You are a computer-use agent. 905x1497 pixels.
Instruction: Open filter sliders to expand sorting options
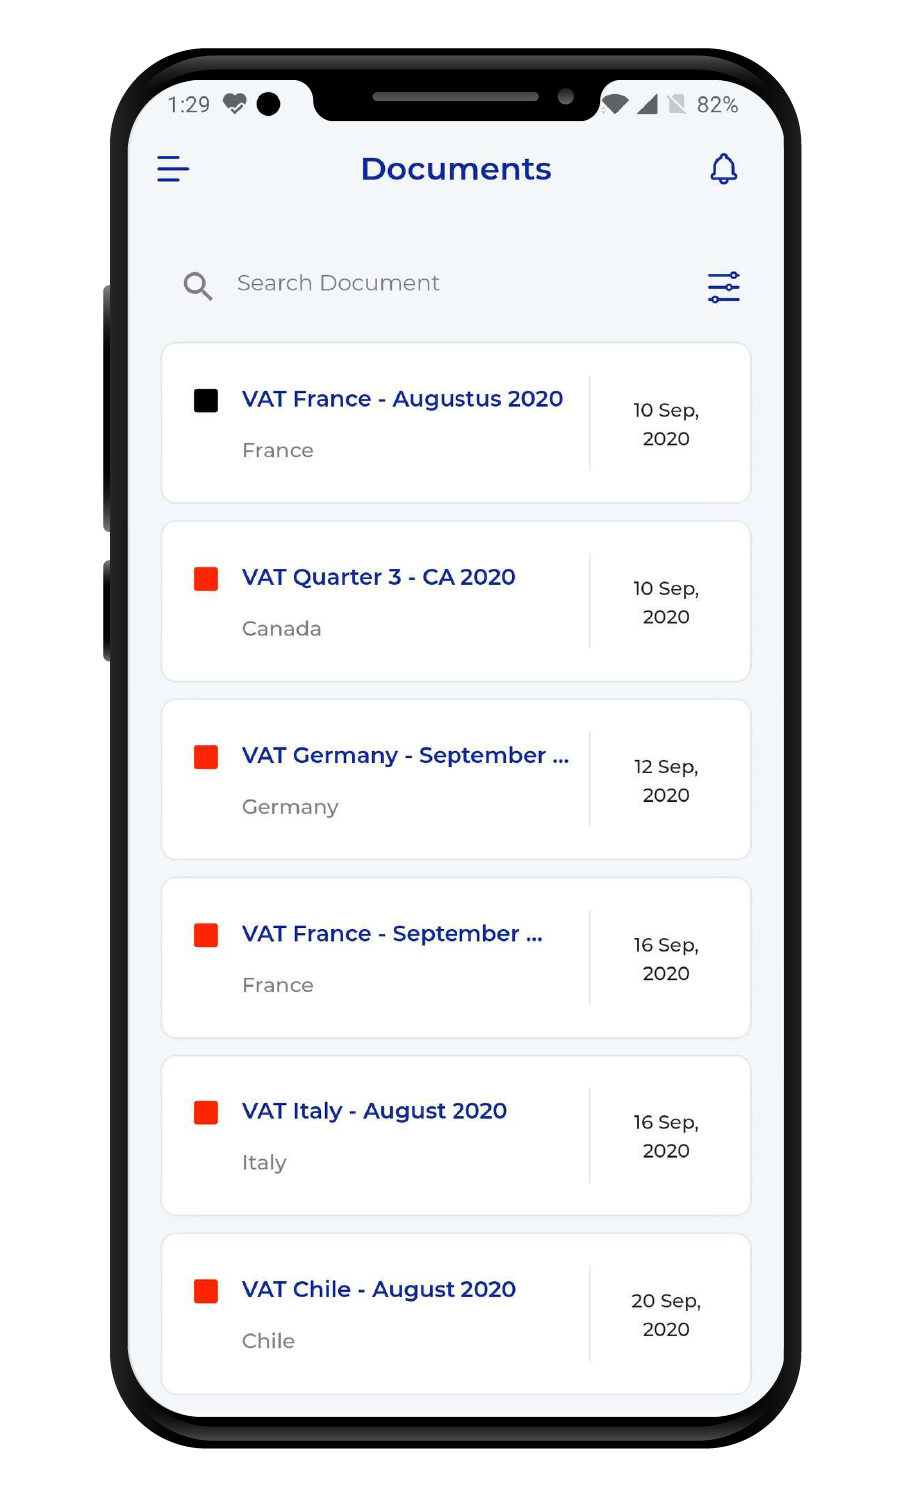(x=723, y=287)
